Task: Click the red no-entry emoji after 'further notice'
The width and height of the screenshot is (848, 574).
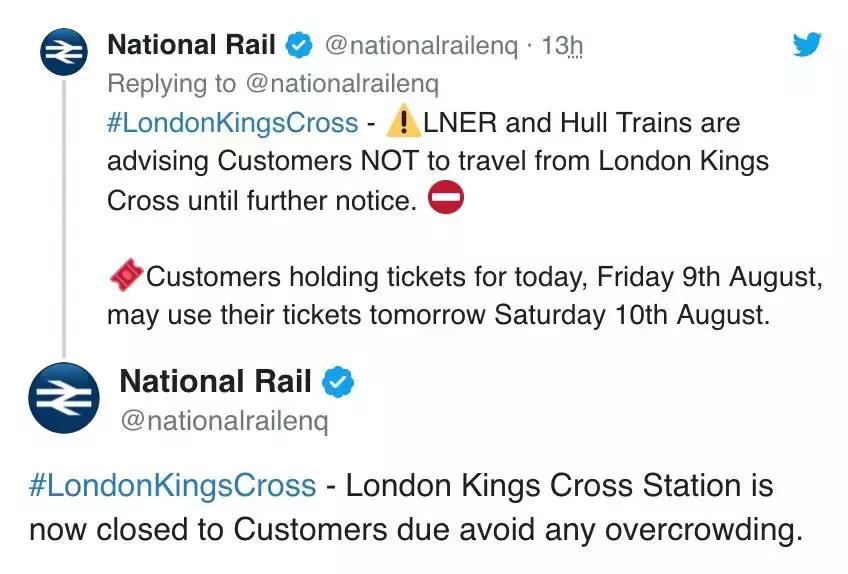Action: coord(446,199)
